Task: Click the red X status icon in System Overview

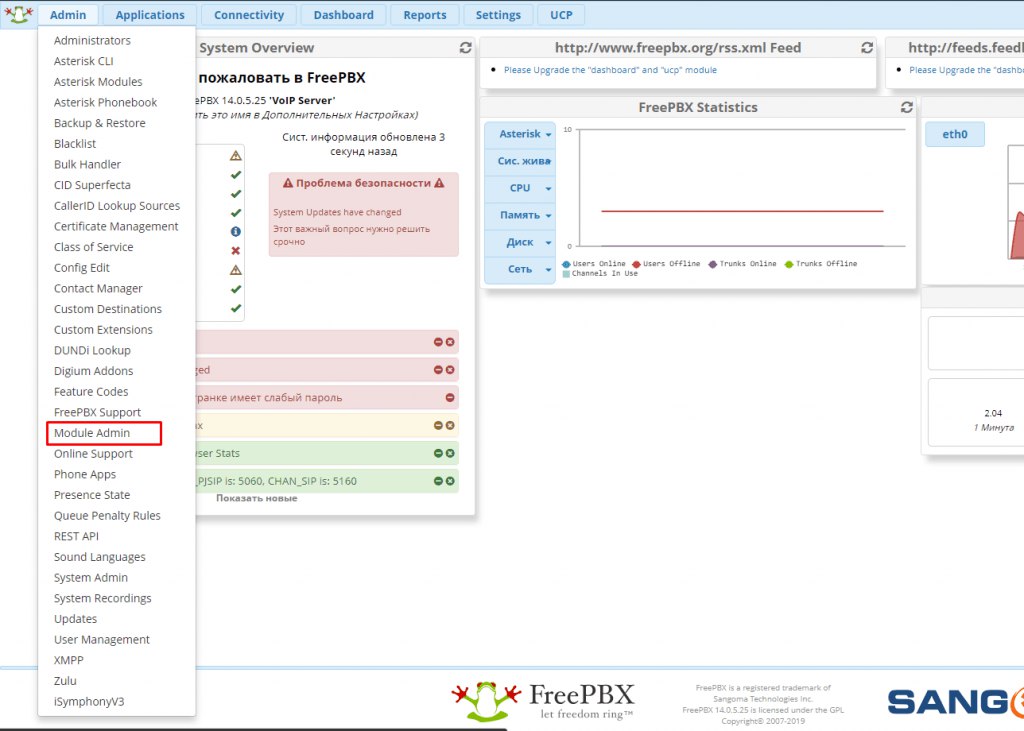Action: 236,251
